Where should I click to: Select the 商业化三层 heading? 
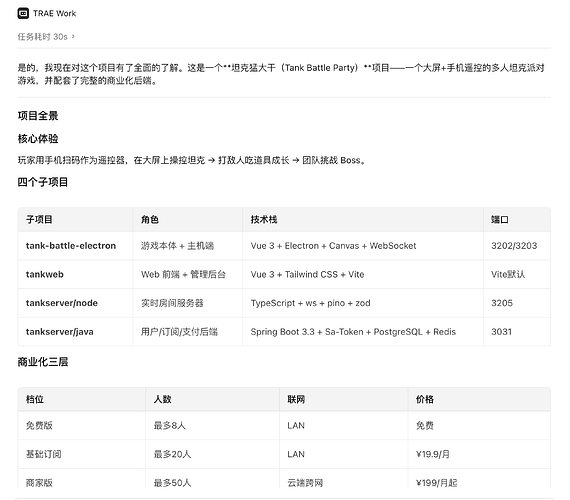(x=43, y=362)
